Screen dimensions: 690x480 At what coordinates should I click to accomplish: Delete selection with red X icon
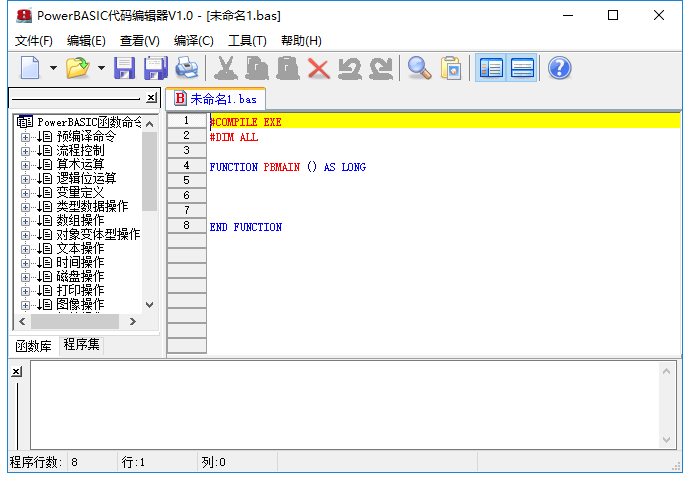tap(319, 68)
